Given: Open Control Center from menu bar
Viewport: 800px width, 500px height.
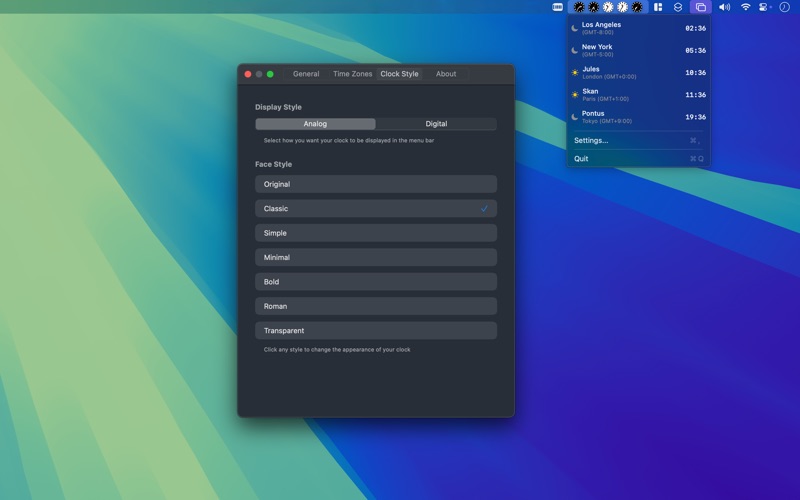Looking at the screenshot, I should pyautogui.click(x=764, y=7).
